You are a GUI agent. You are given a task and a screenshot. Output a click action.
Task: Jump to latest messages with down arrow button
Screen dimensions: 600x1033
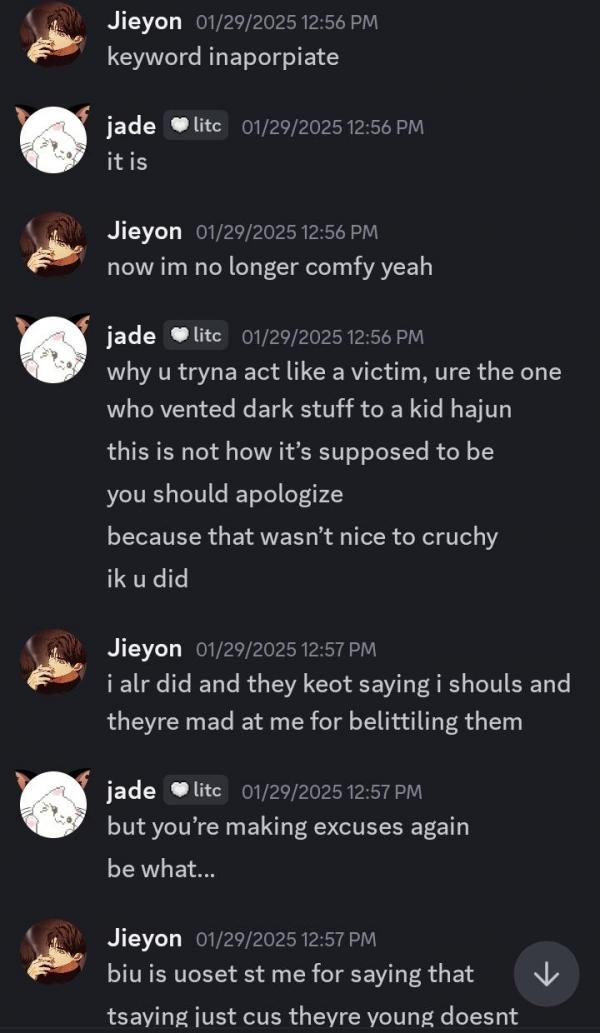[546, 974]
